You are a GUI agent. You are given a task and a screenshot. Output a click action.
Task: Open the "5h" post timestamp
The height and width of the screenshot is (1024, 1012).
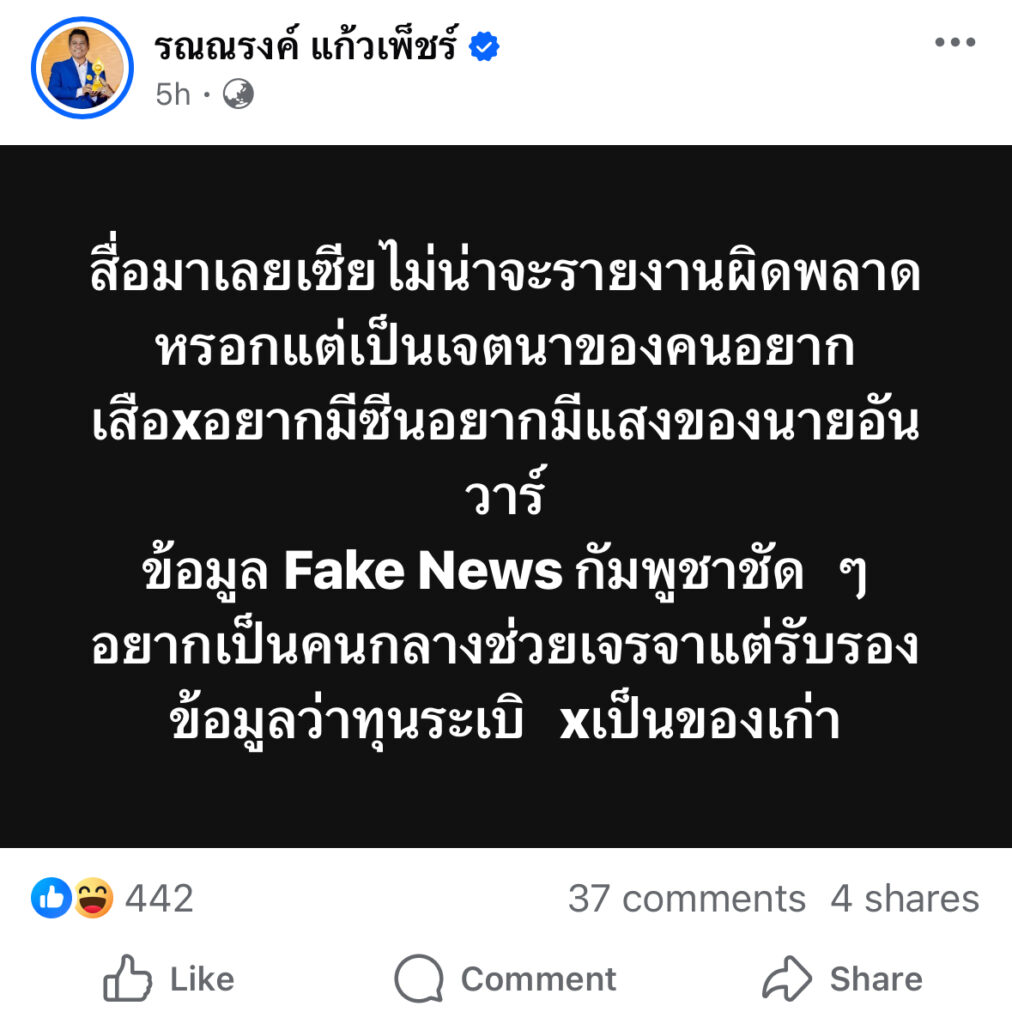[x=173, y=94]
